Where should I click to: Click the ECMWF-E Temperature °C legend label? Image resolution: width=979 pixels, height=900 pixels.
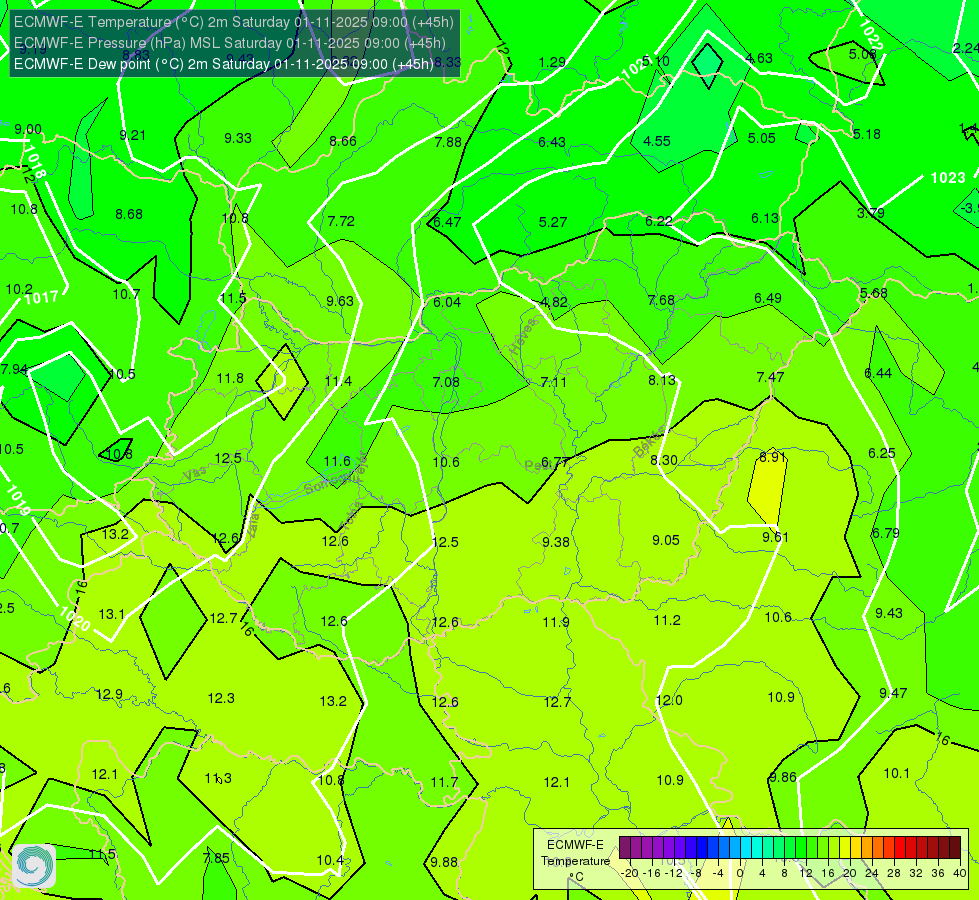575,861
